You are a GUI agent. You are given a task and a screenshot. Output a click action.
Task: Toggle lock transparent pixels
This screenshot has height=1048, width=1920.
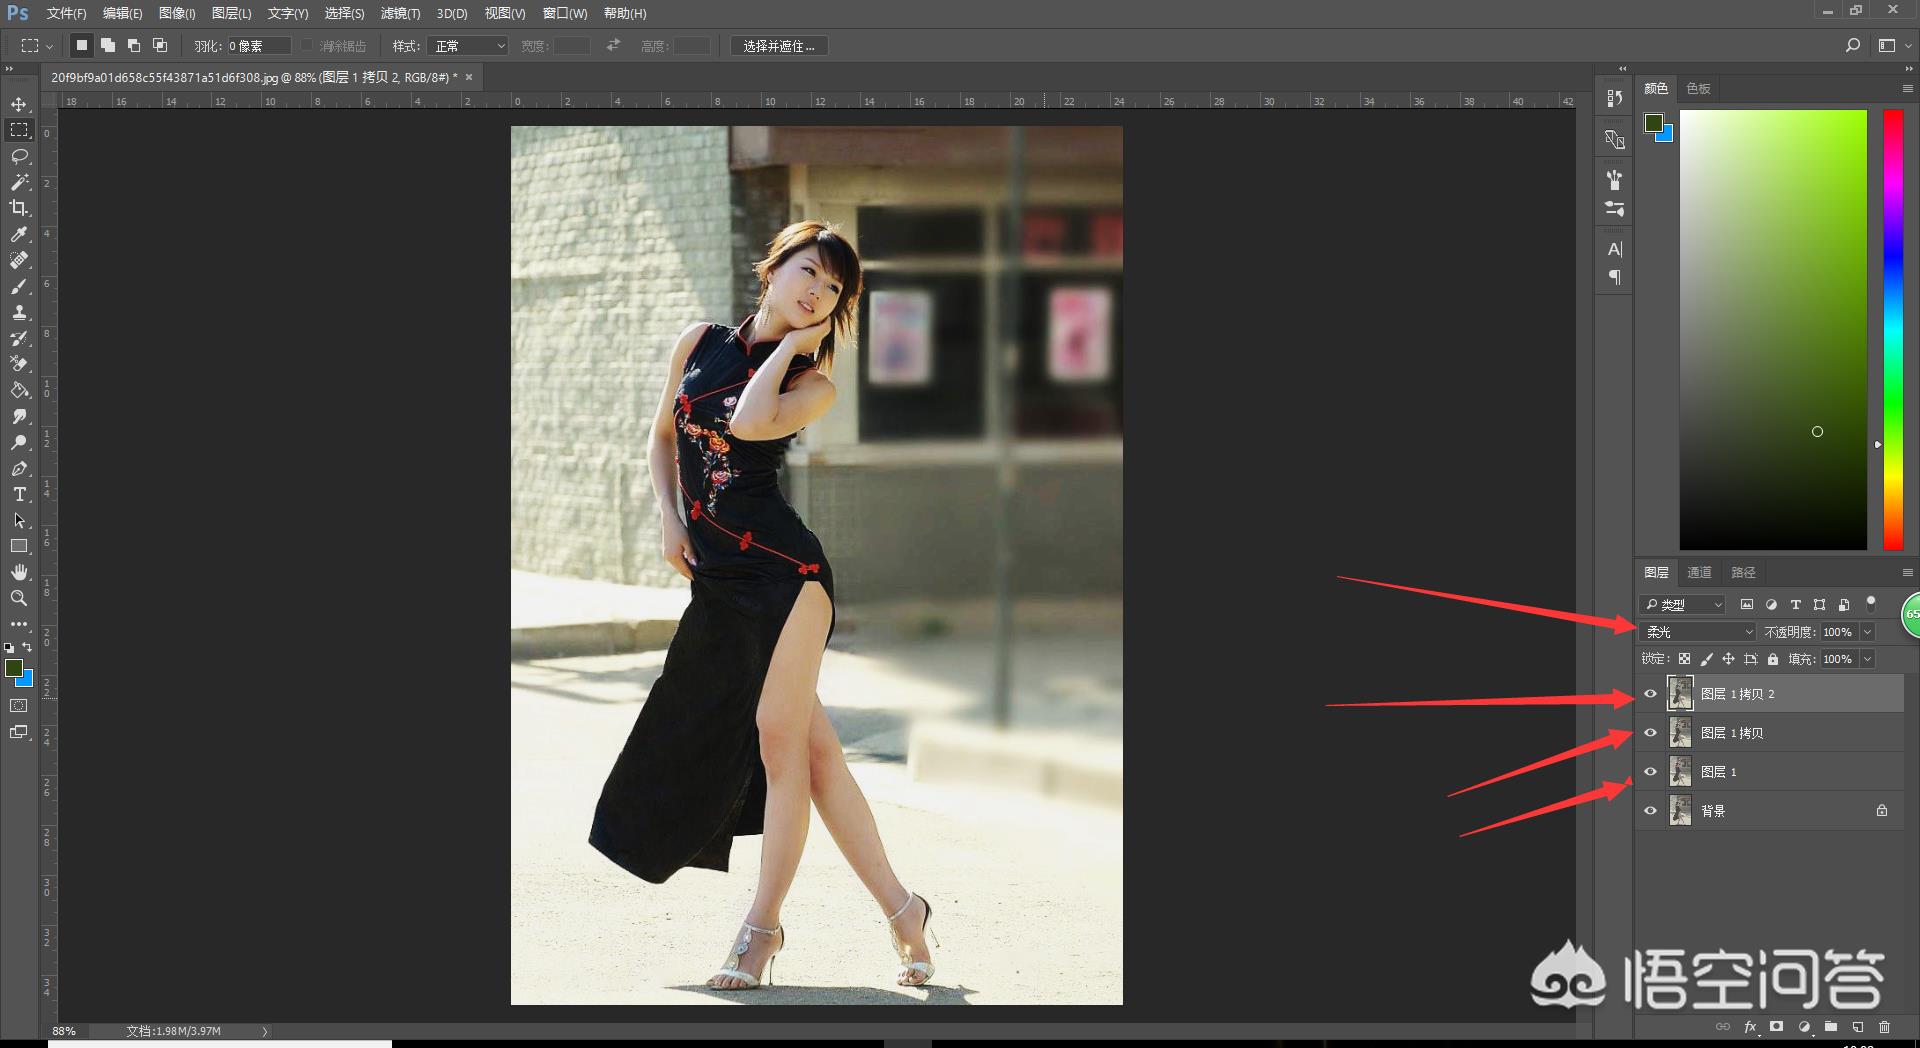tap(1685, 659)
